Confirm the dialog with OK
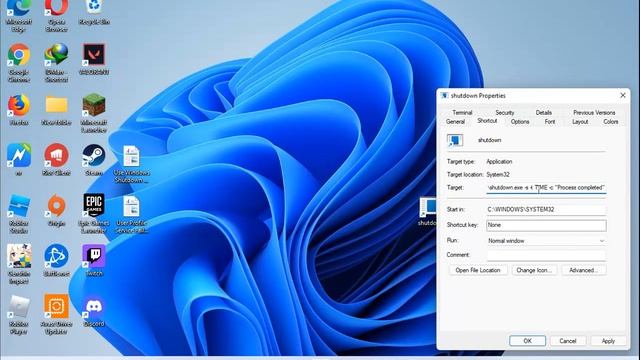Viewport: 640px width, 360px height. coord(527,341)
